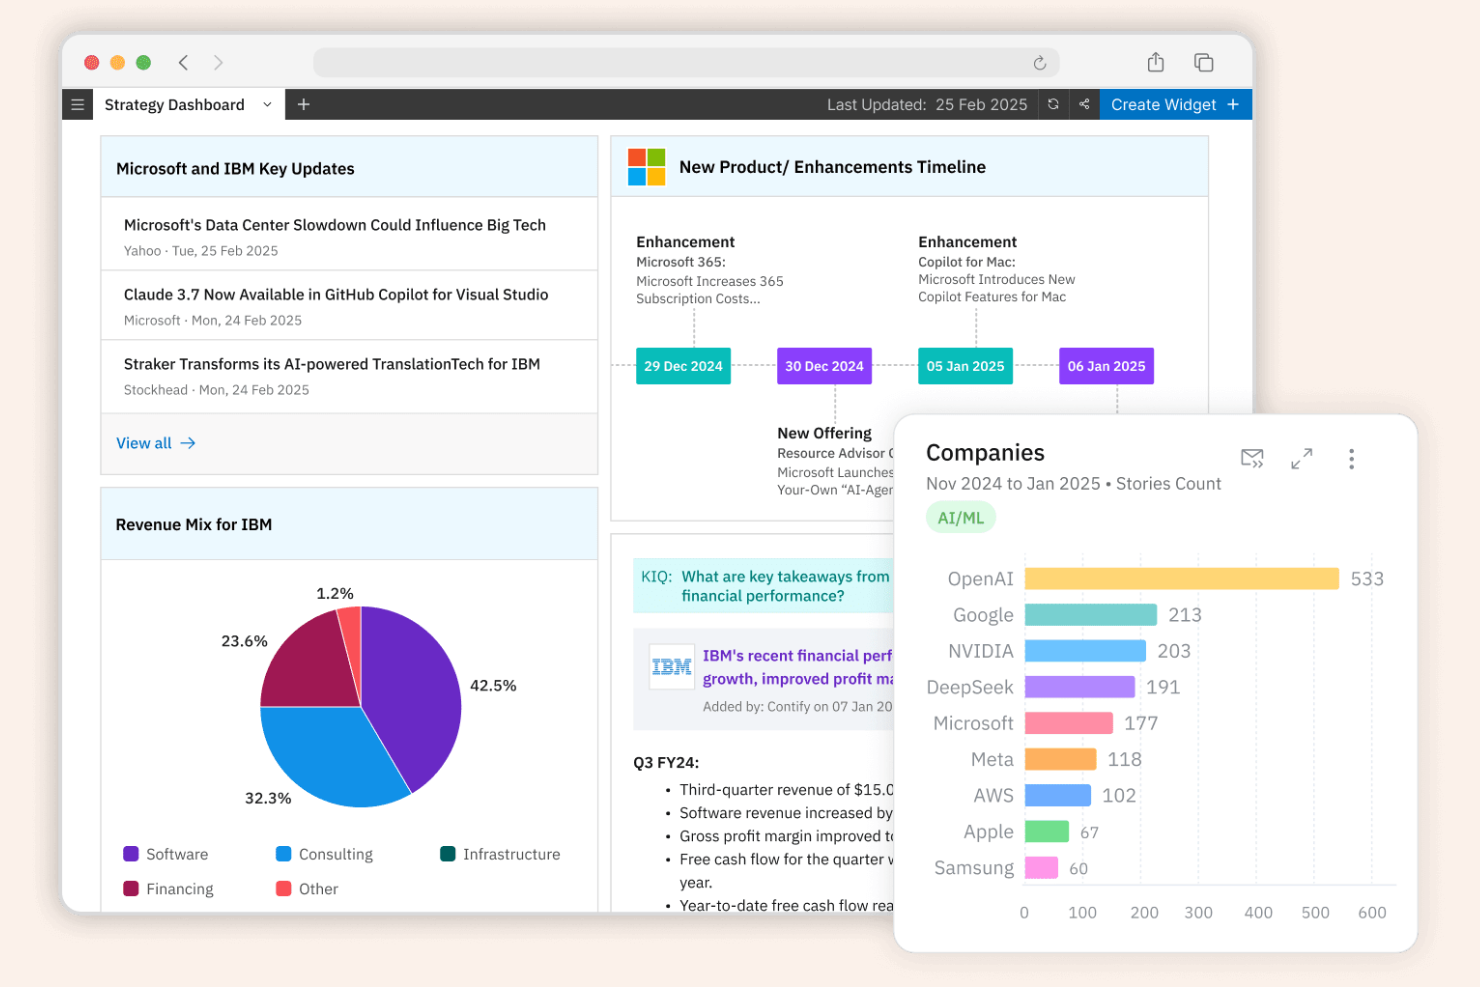The width and height of the screenshot is (1480, 987).
Task: Click the Create Widget button
Action: (1175, 104)
